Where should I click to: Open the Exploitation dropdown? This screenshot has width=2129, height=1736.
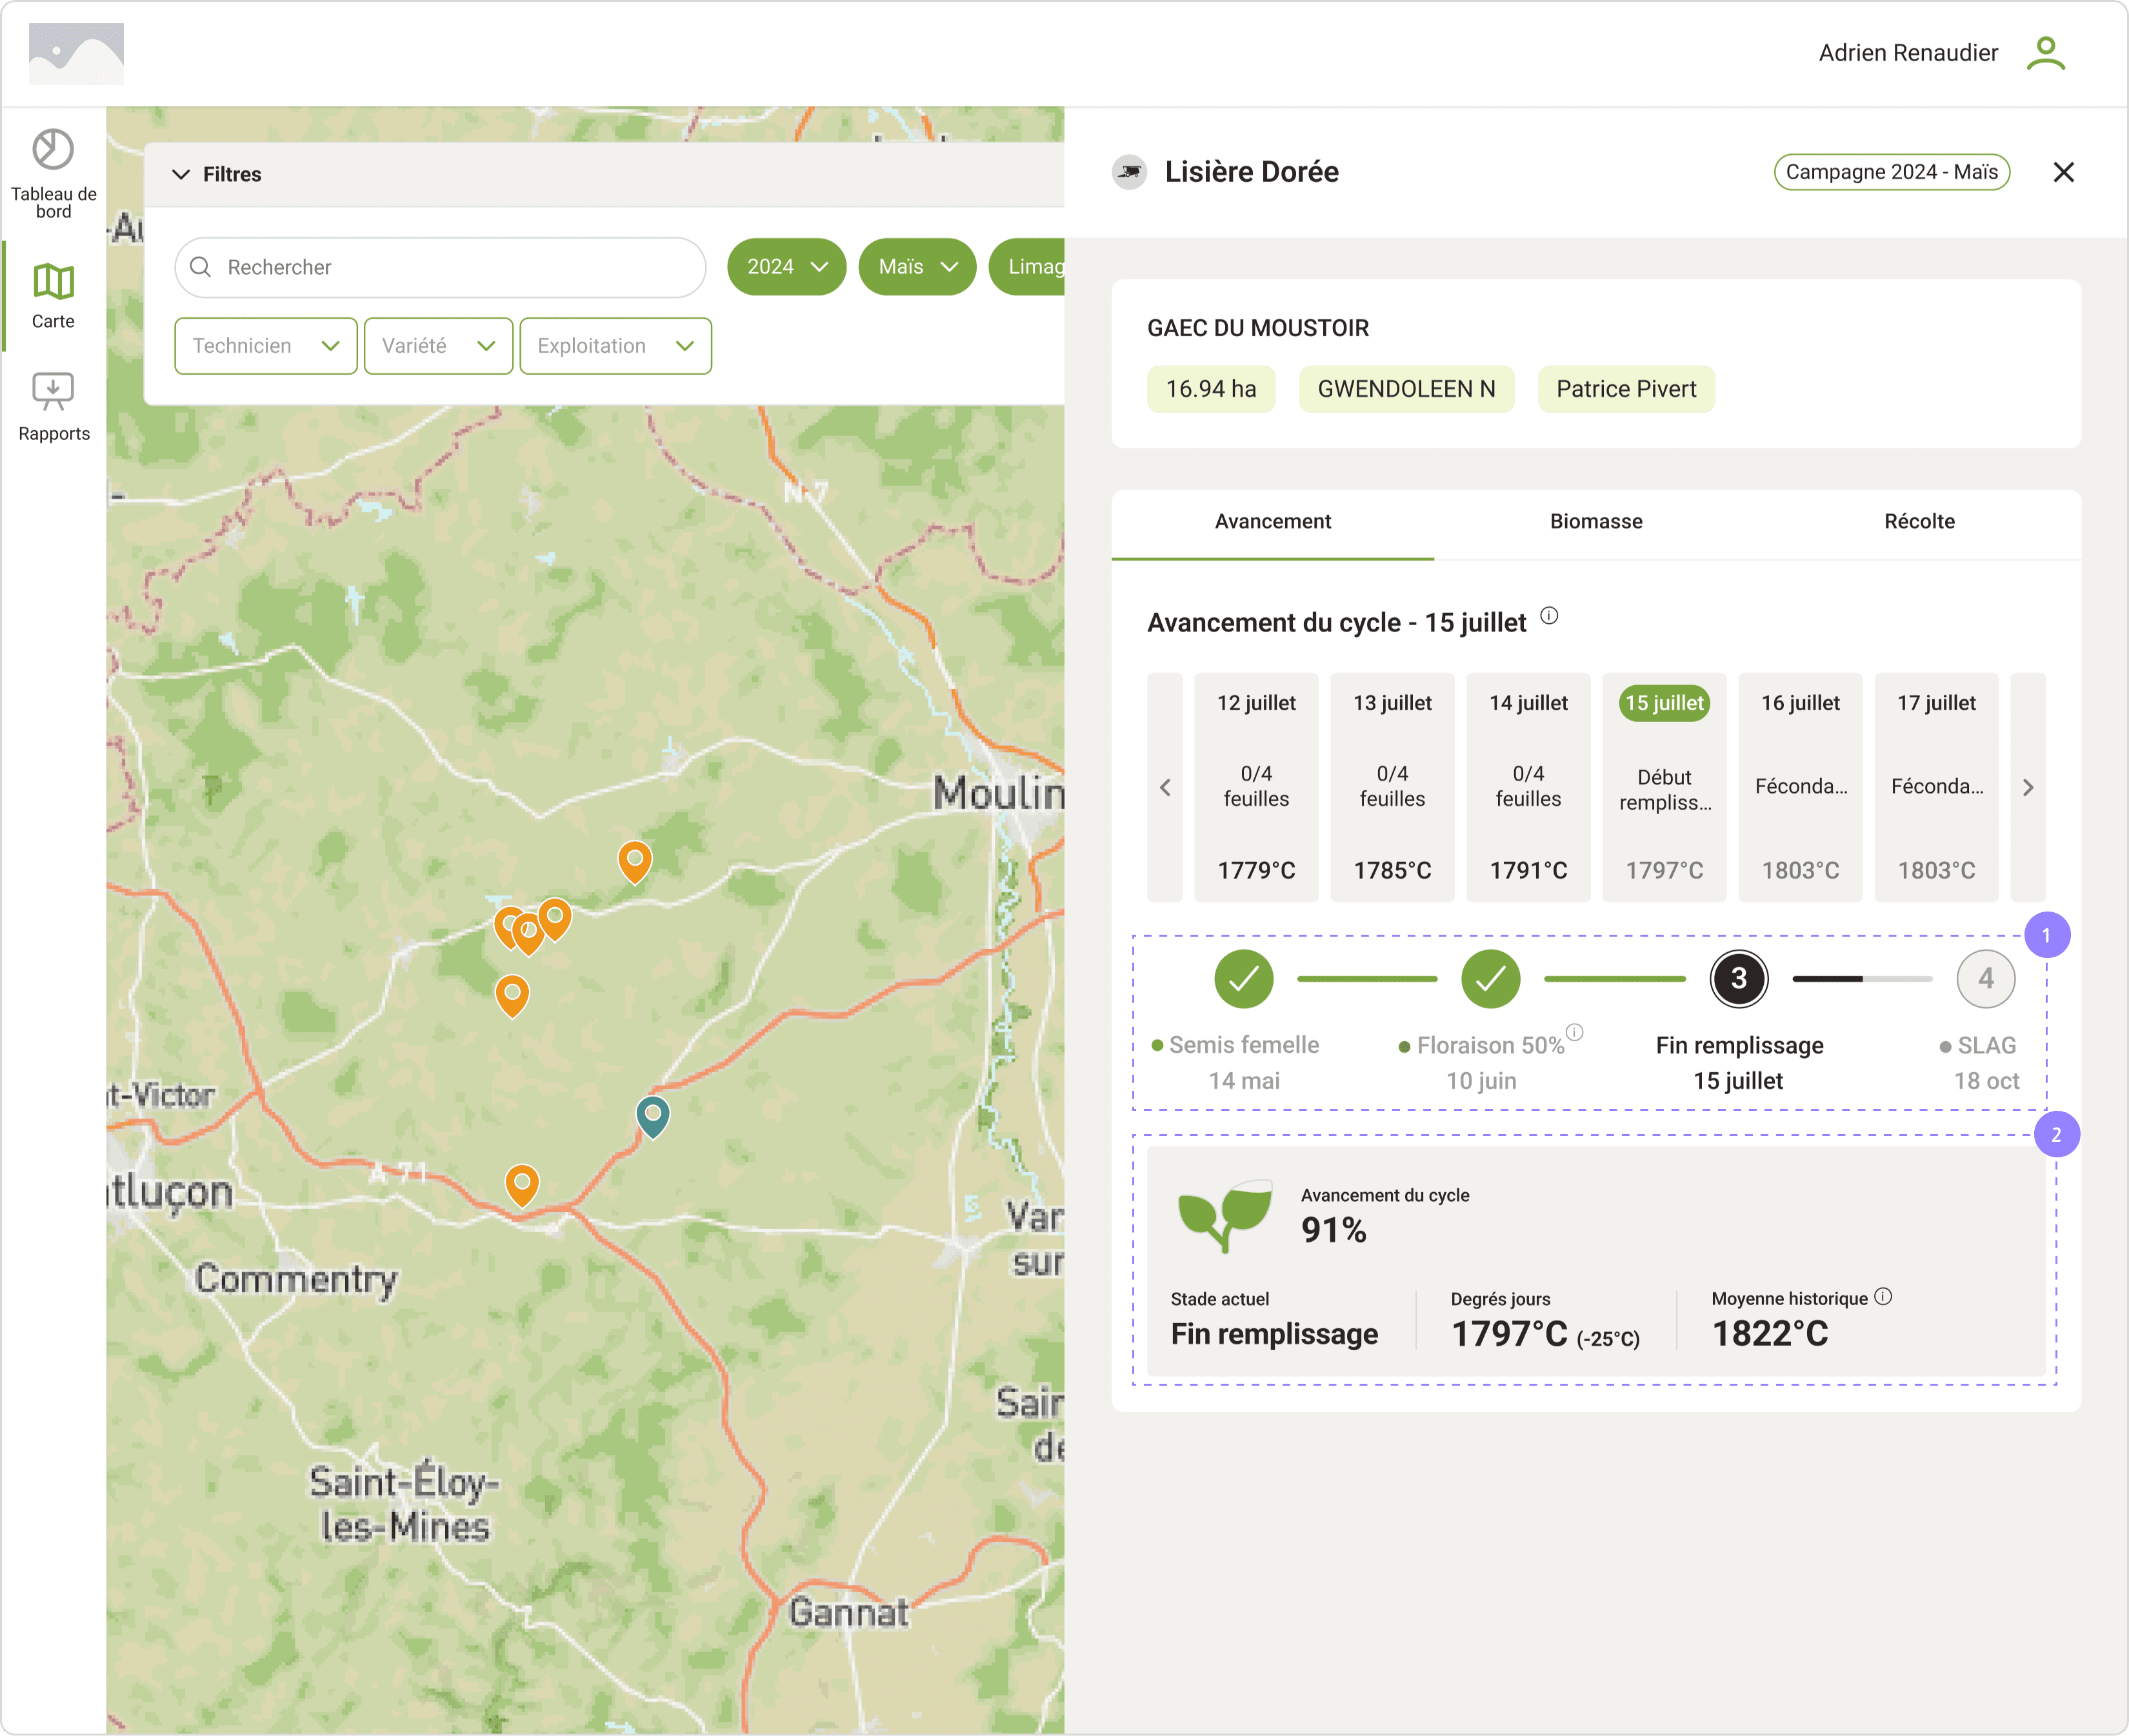point(615,346)
